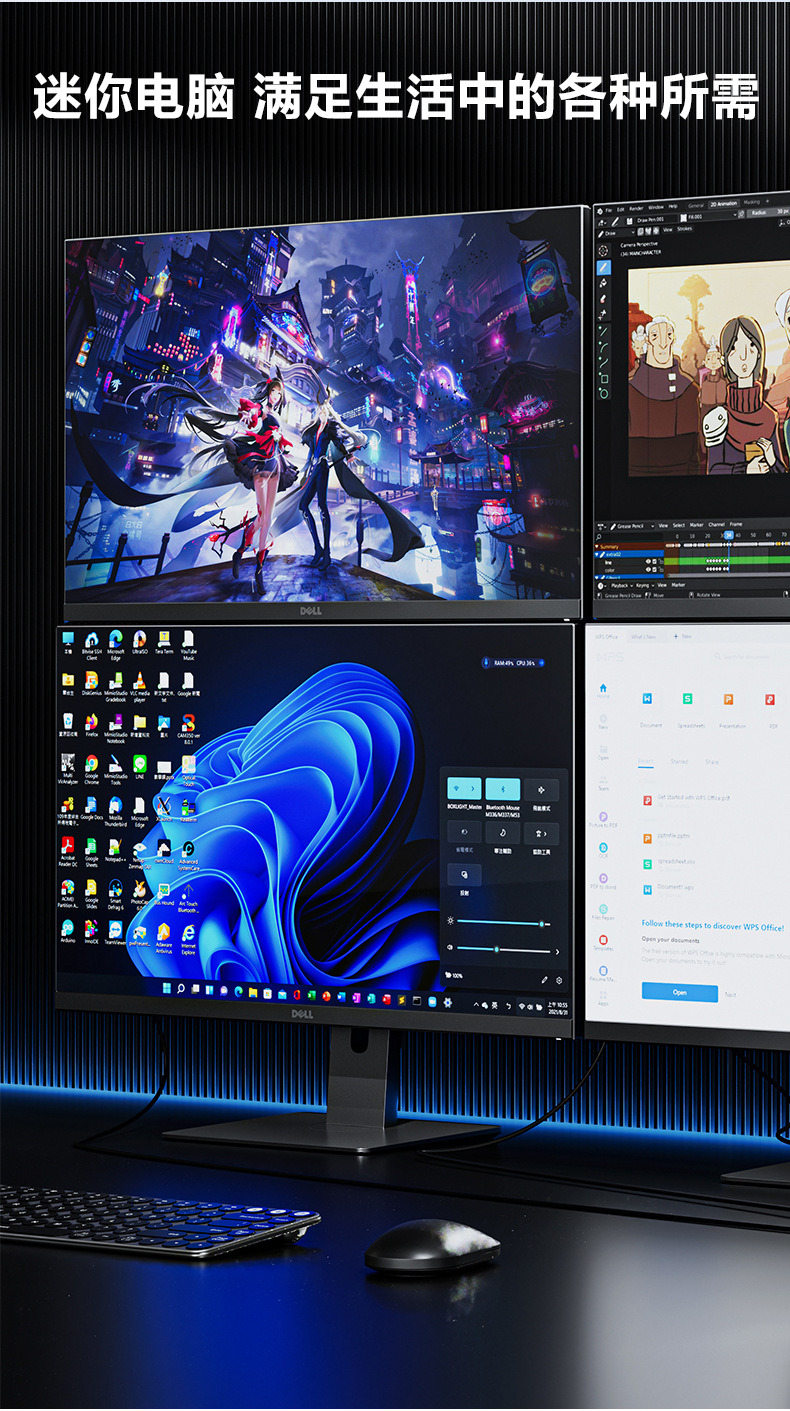The image size is (790, 1411).
Task: Collapse the Summary row in dope sheet
Action: click(598, 547)
